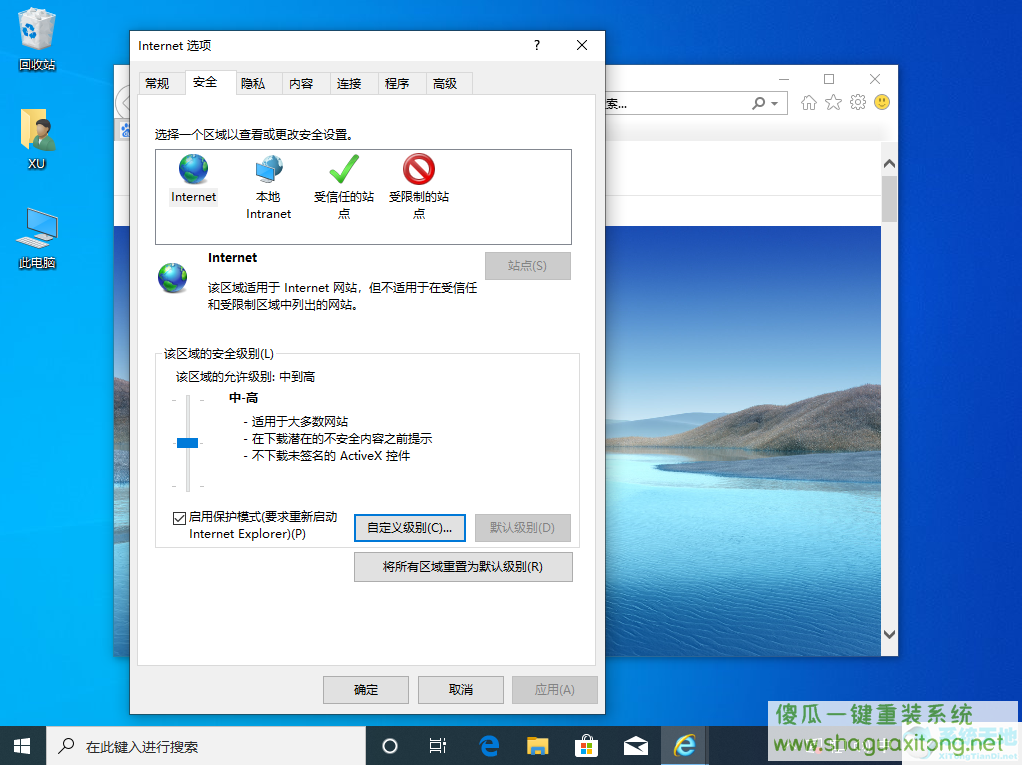This screenshot has height=765, width=1022.
Task: Click the taskbar search magnifier icon
Action: click(66, 745)
